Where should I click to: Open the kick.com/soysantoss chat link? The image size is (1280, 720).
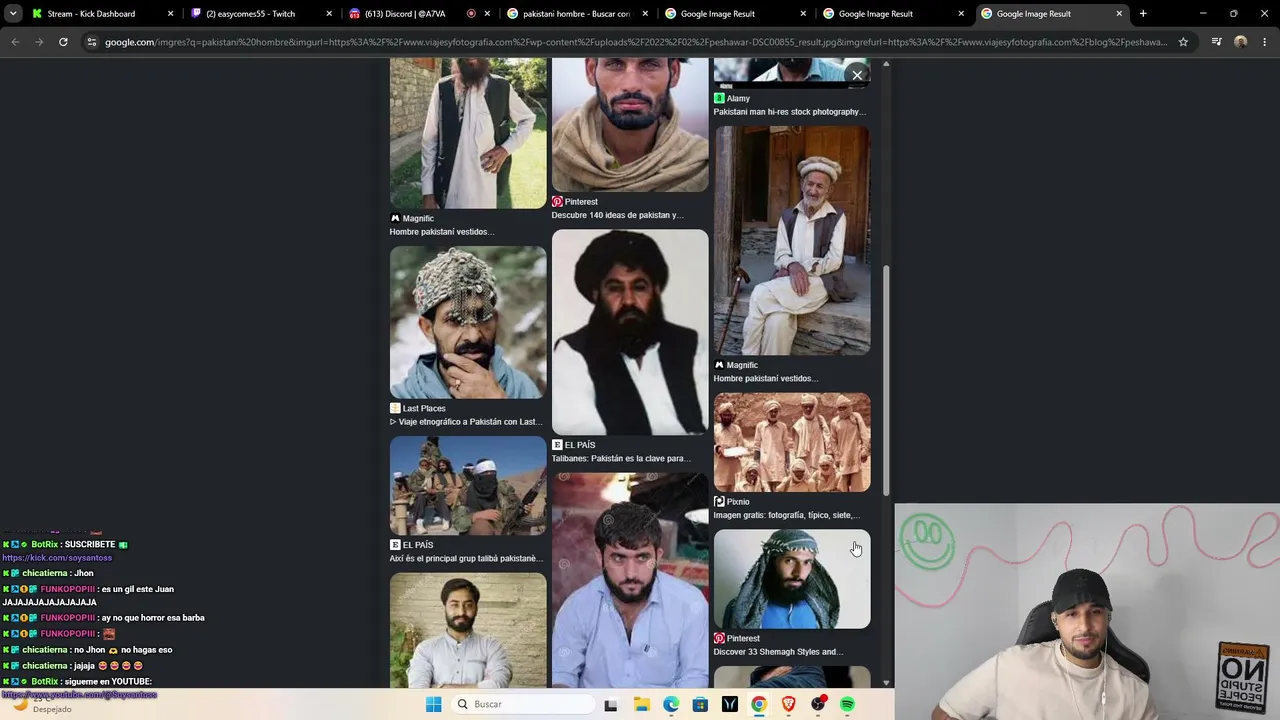click(57, 558)
